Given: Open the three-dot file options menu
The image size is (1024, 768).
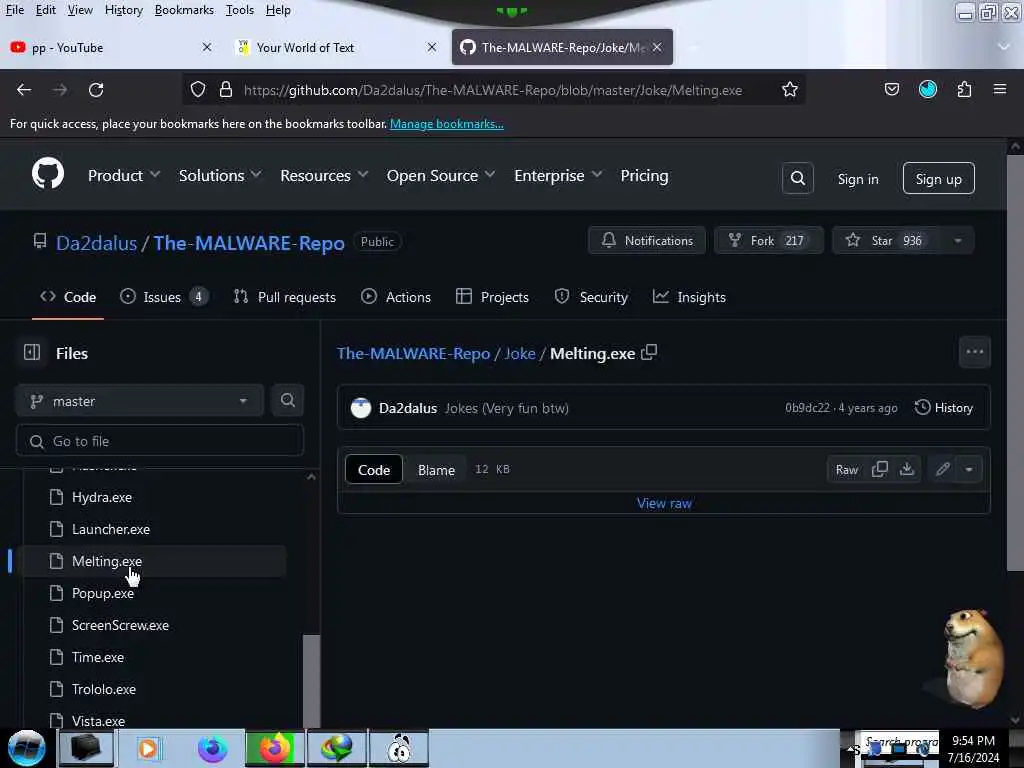Looking at the screenshot, I should click(974, 352).
